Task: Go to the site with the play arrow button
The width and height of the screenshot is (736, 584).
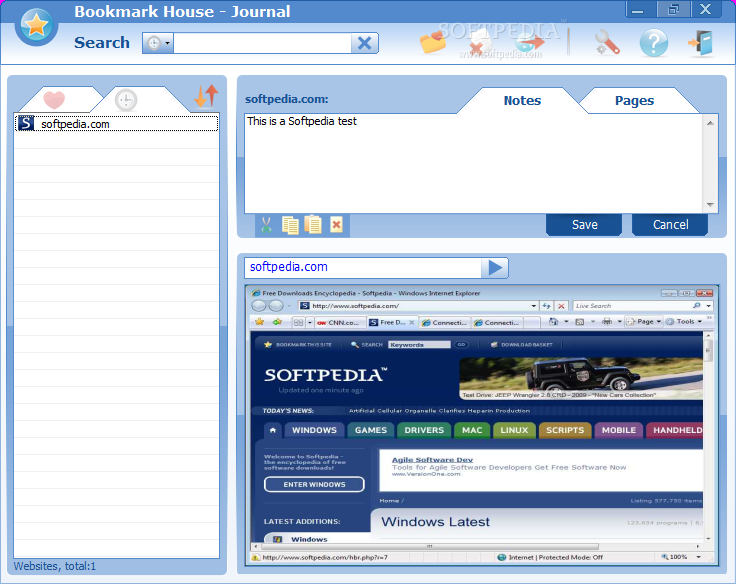Action: (x=495, y=268)
